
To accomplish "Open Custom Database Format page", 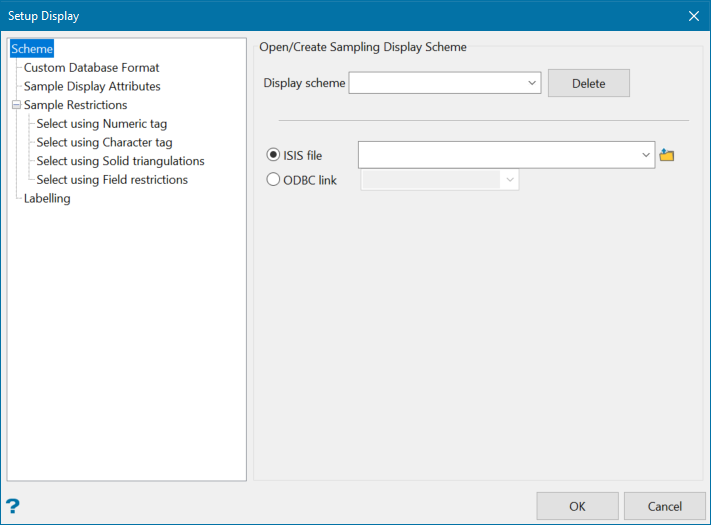I will 91,68.
